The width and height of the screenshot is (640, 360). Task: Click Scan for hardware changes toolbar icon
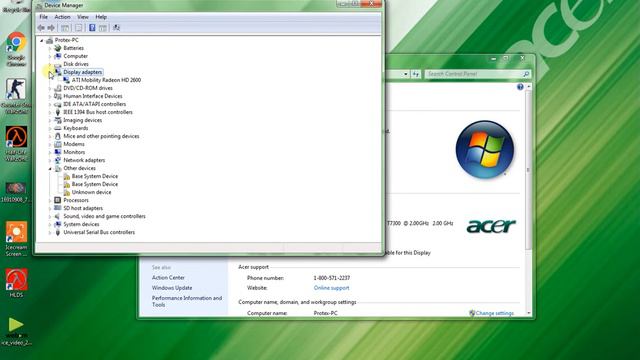coord(116,28)
